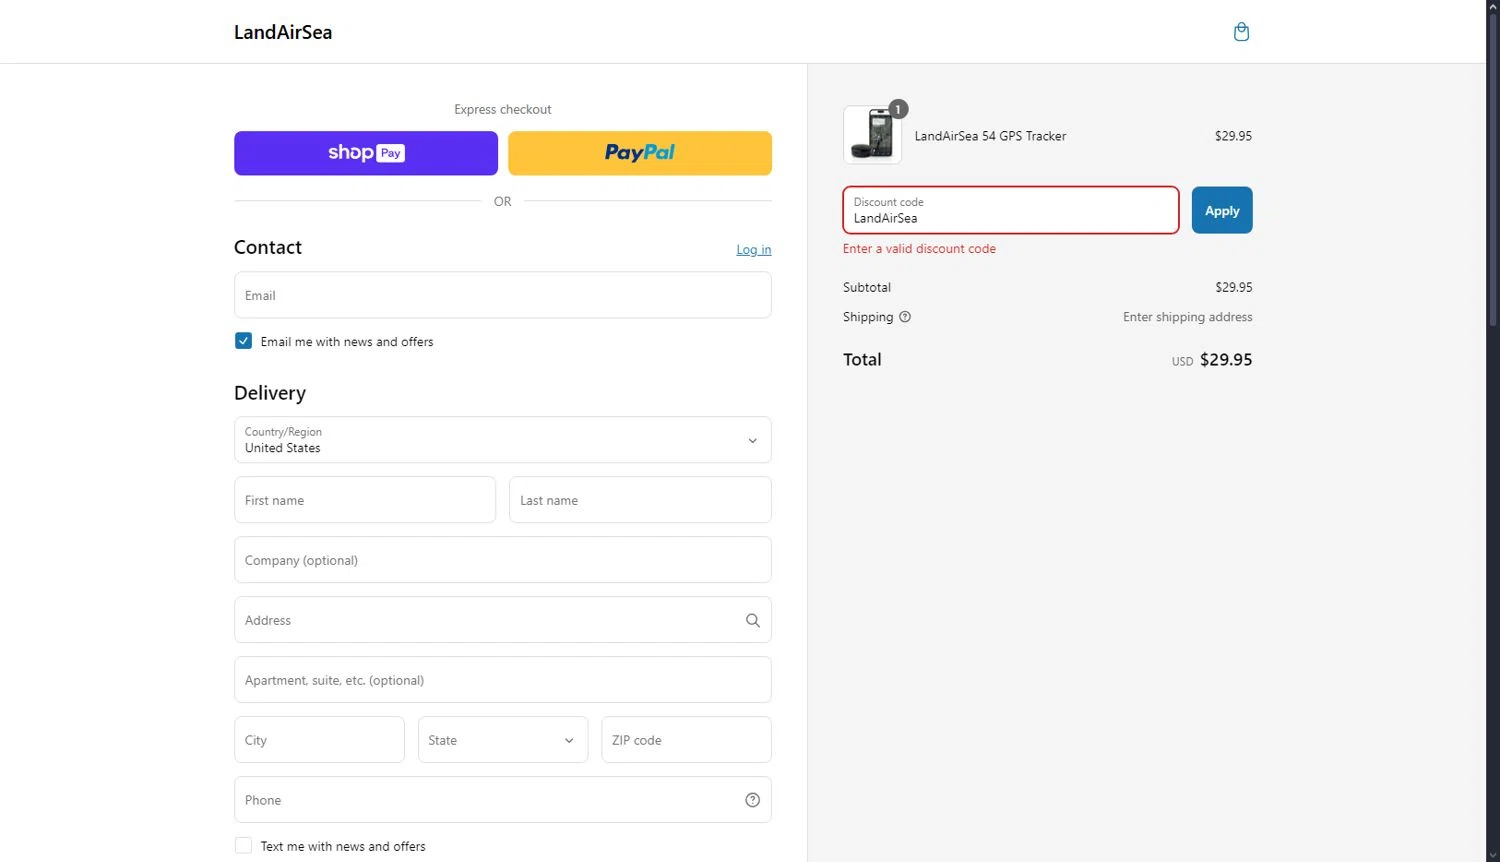Click the 'Enter shipping address' text
This screenshot has height=862, width=1500.
click(x=1187, y=317)
